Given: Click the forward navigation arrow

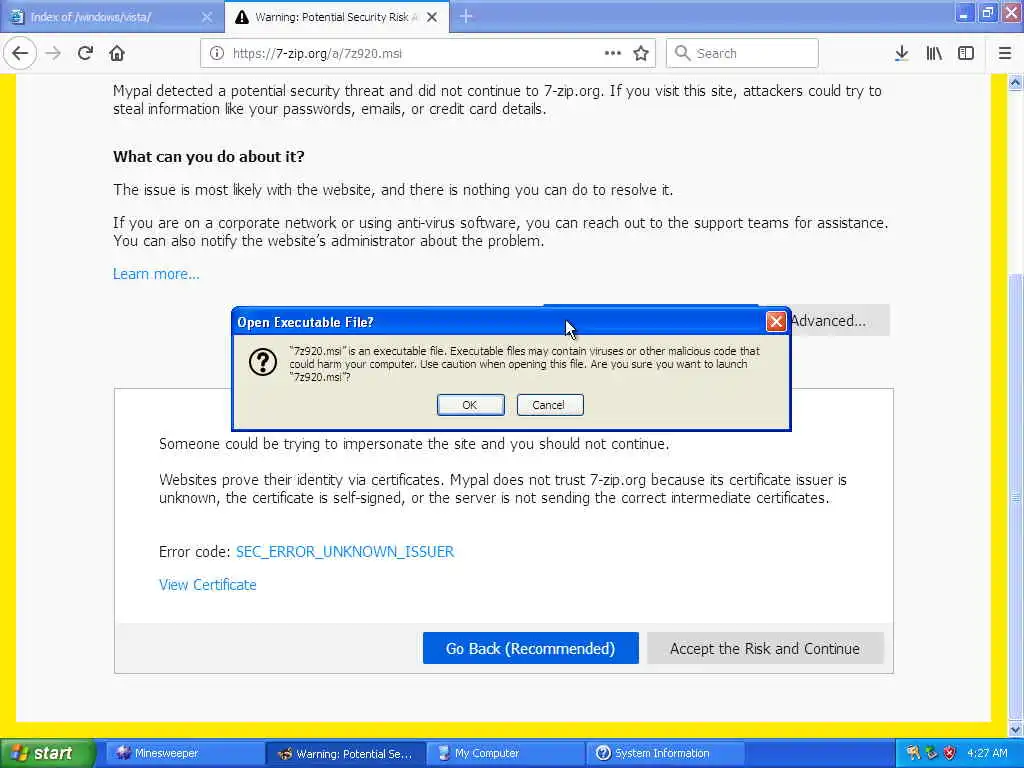Looking at the screenshot, I should click(x=53, y=53).
